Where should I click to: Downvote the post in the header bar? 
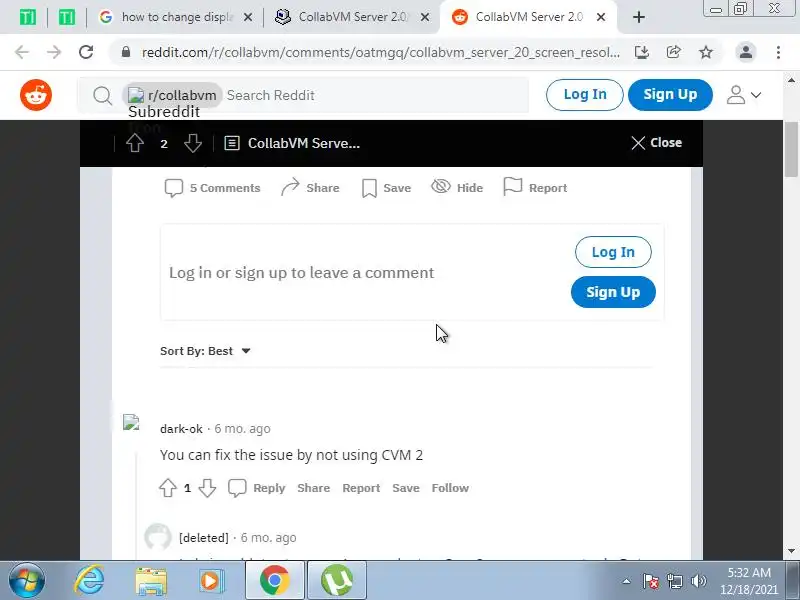193,143
